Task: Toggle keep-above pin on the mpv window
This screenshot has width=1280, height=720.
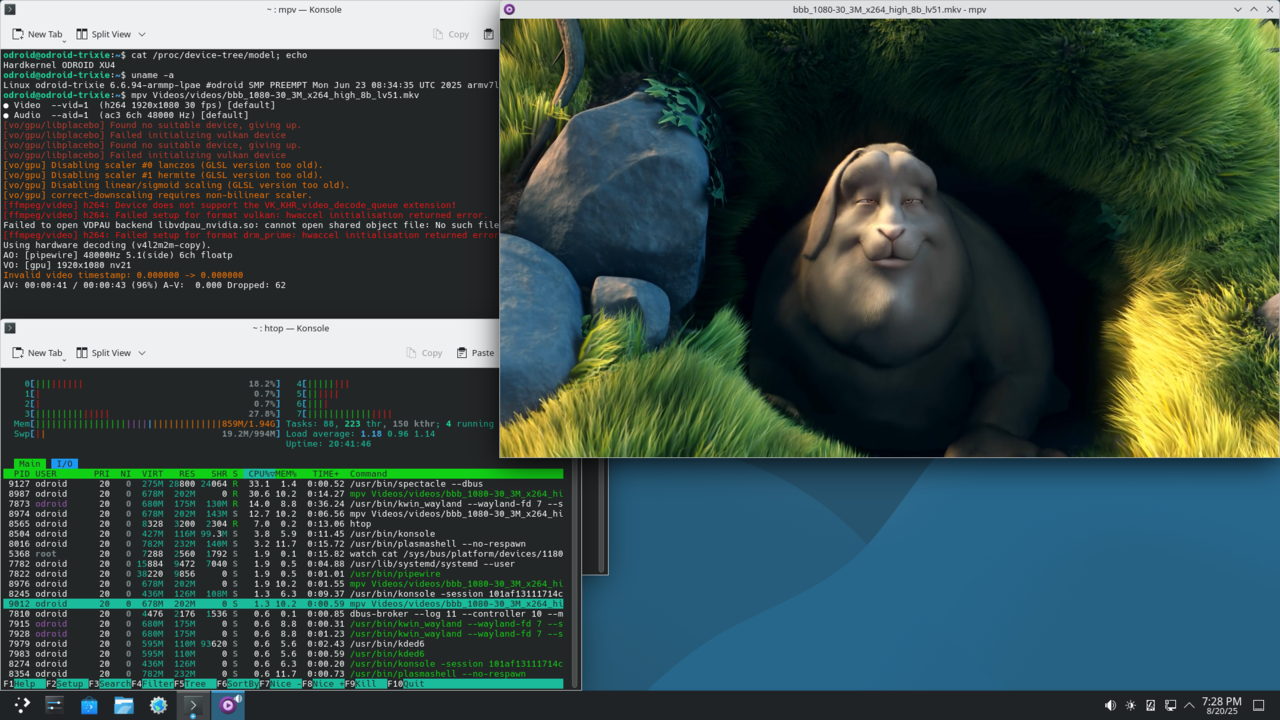Action: click(509, 9)
